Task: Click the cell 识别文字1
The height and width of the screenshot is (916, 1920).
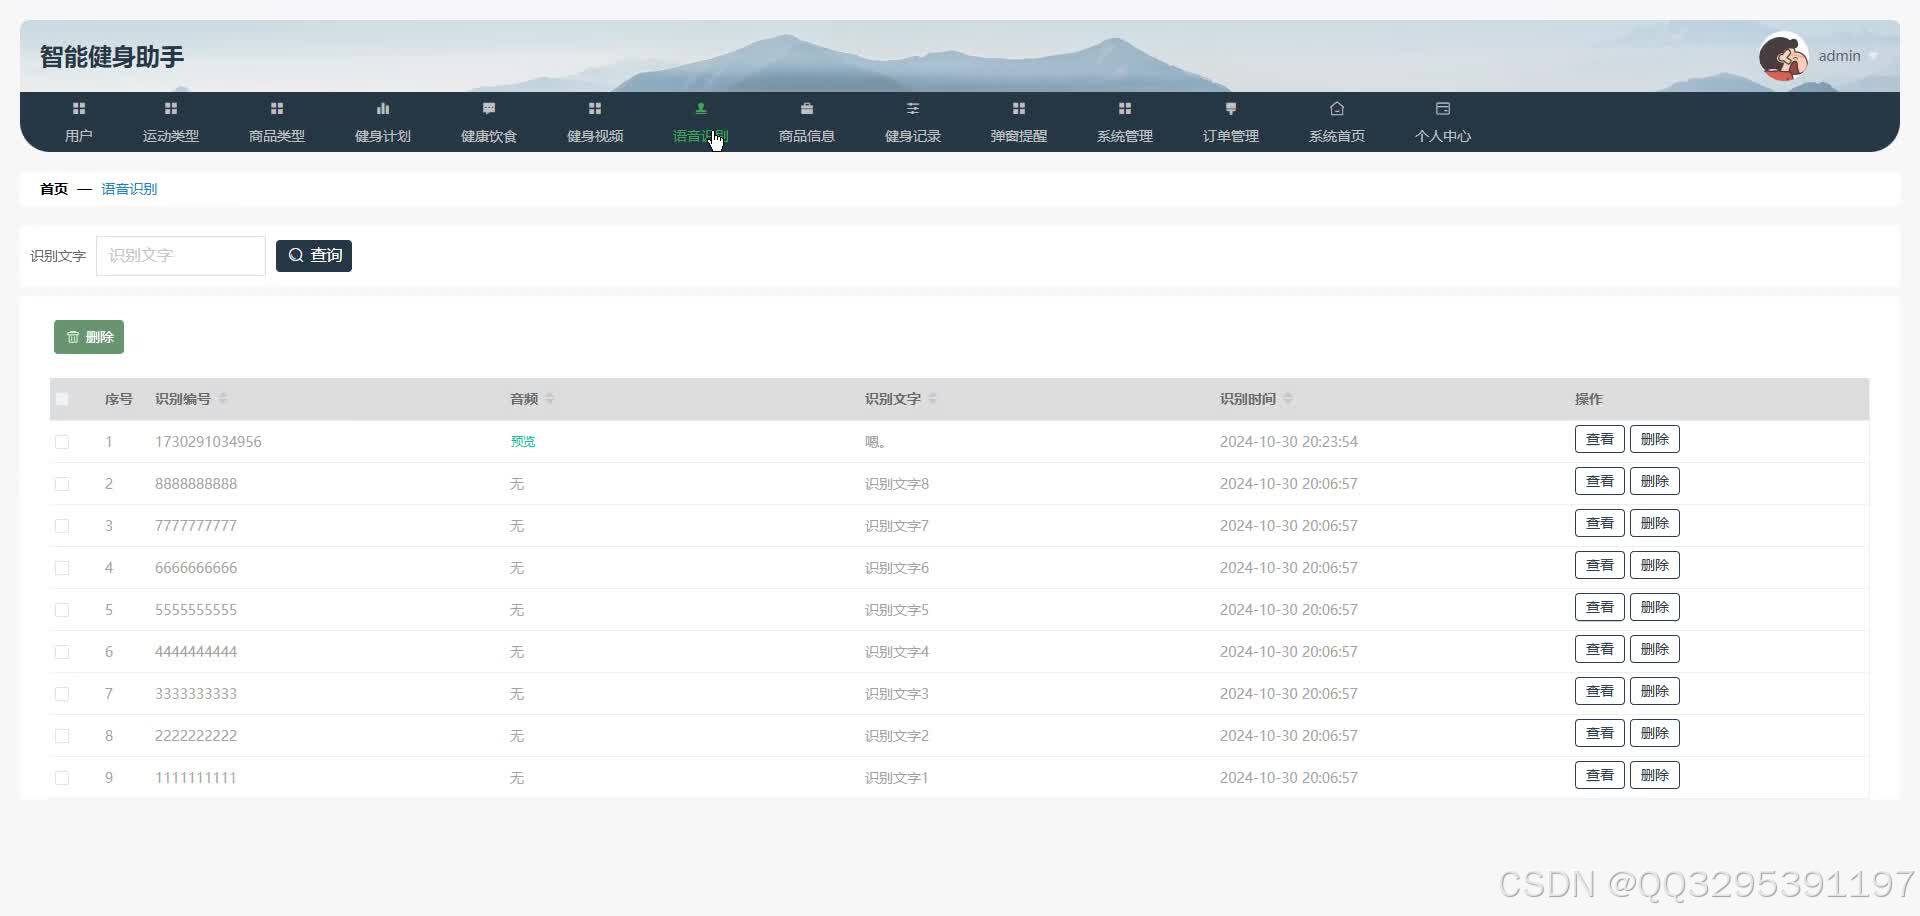Action: click(897, 778)
